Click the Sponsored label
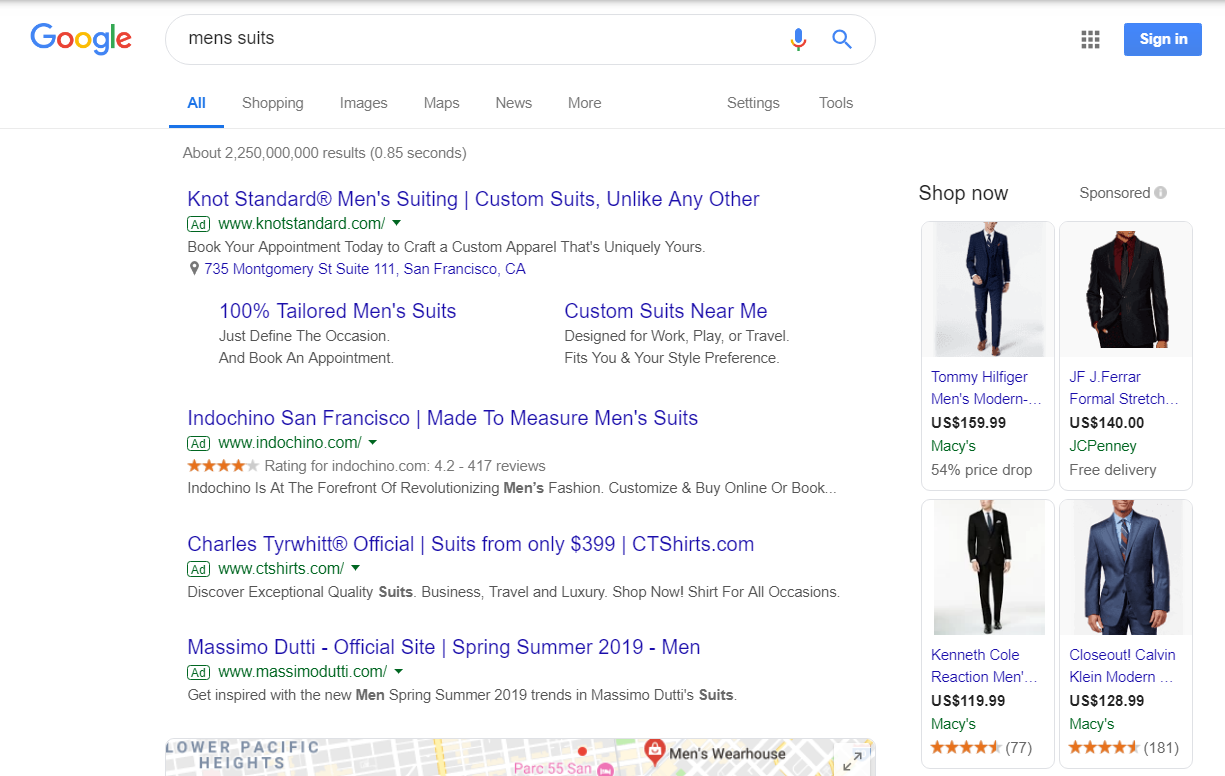The height and width of the screenshot is (776, 1225). pyautogui.click(x=1115, y=193)
